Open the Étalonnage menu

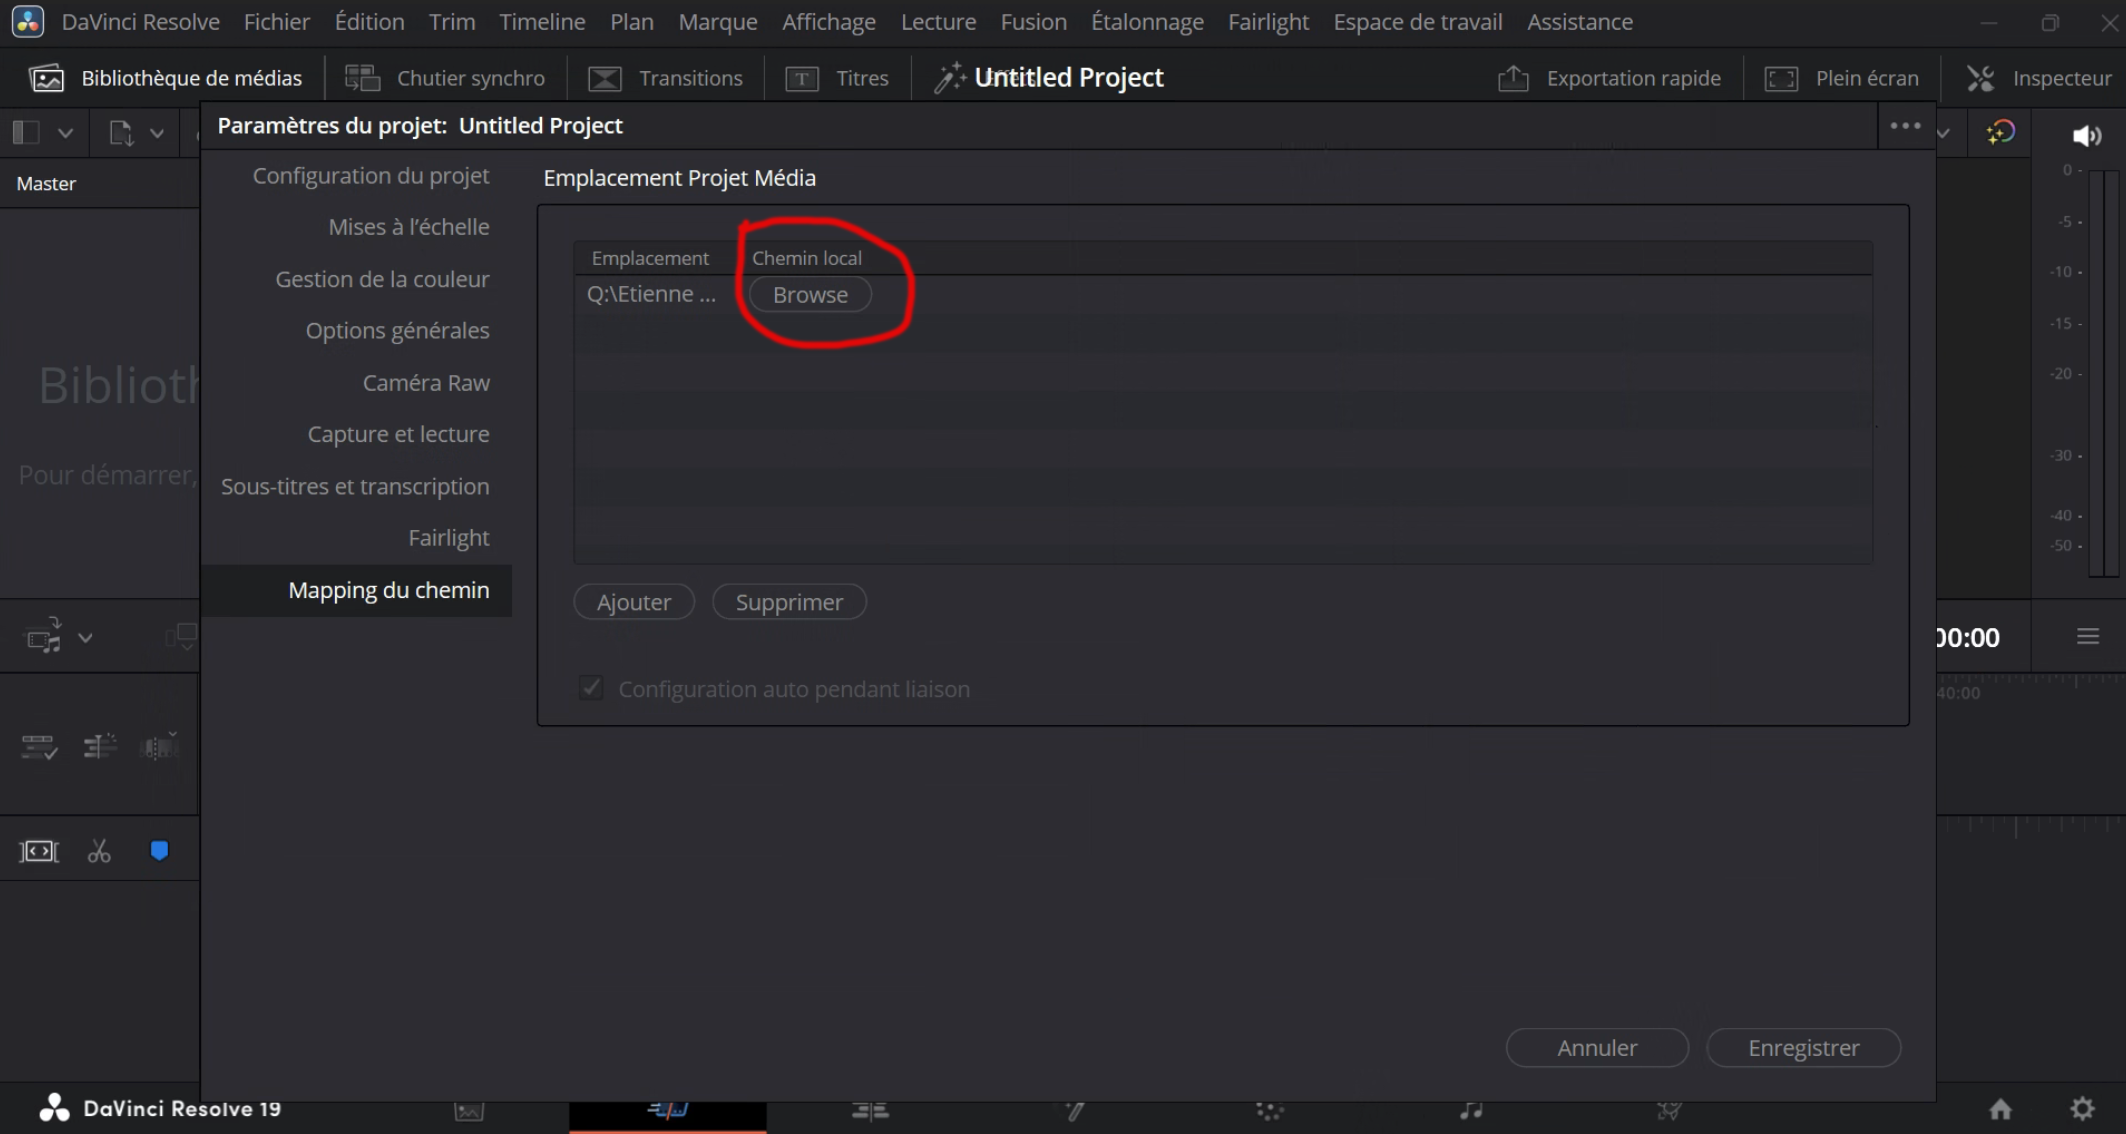pos(1147,21)
